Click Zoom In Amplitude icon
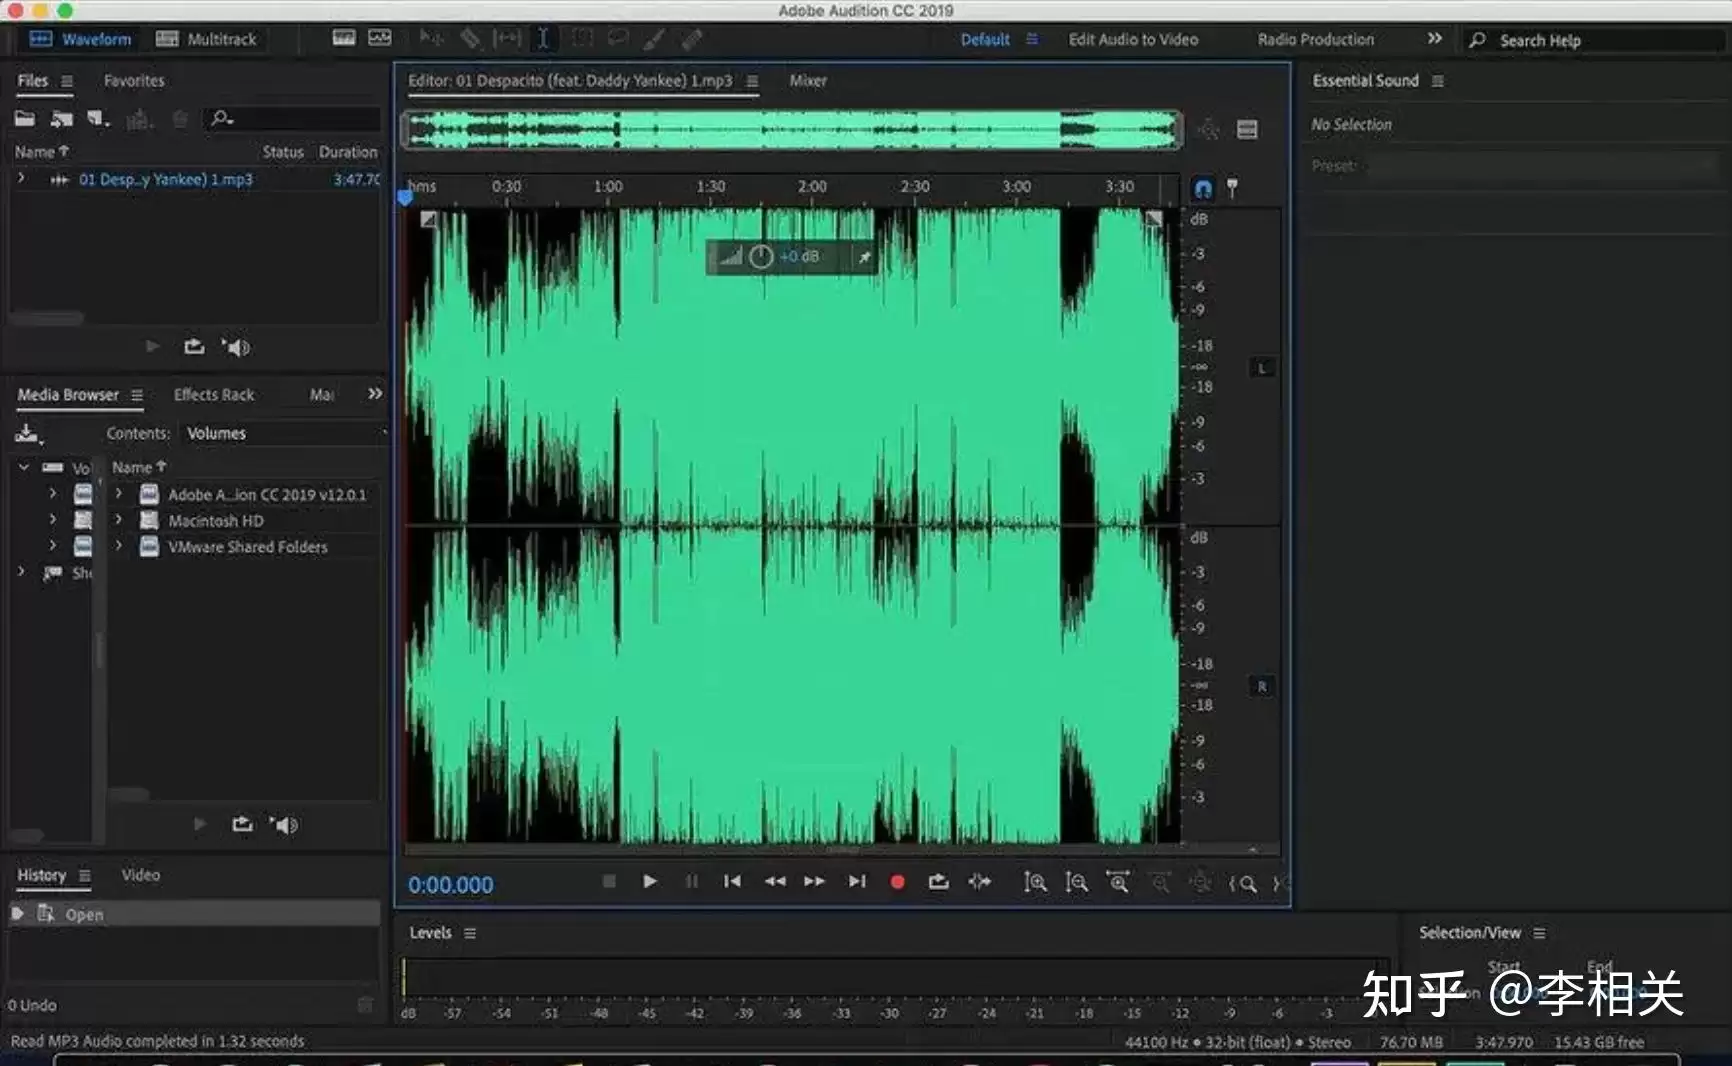 point(1035,882)
